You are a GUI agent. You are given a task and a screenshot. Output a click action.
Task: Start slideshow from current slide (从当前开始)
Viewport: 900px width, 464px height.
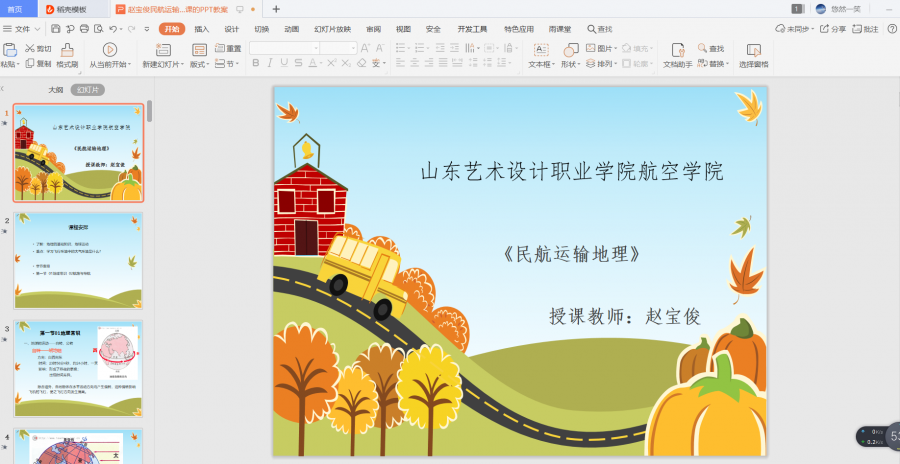tap(110, 56)
